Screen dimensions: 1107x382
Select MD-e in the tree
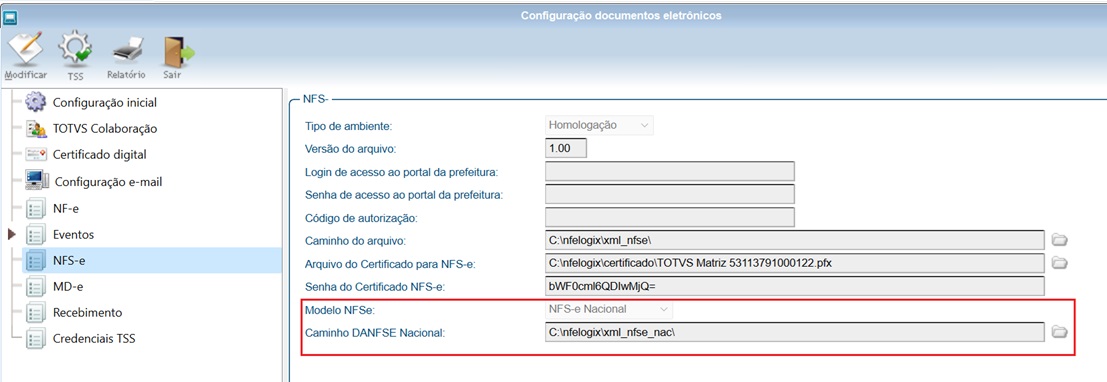(68, 287)
